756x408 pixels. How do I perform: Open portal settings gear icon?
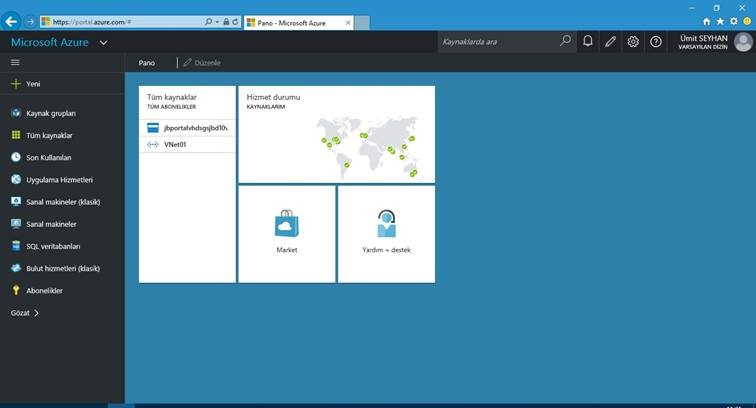click(x=633, y=41)
